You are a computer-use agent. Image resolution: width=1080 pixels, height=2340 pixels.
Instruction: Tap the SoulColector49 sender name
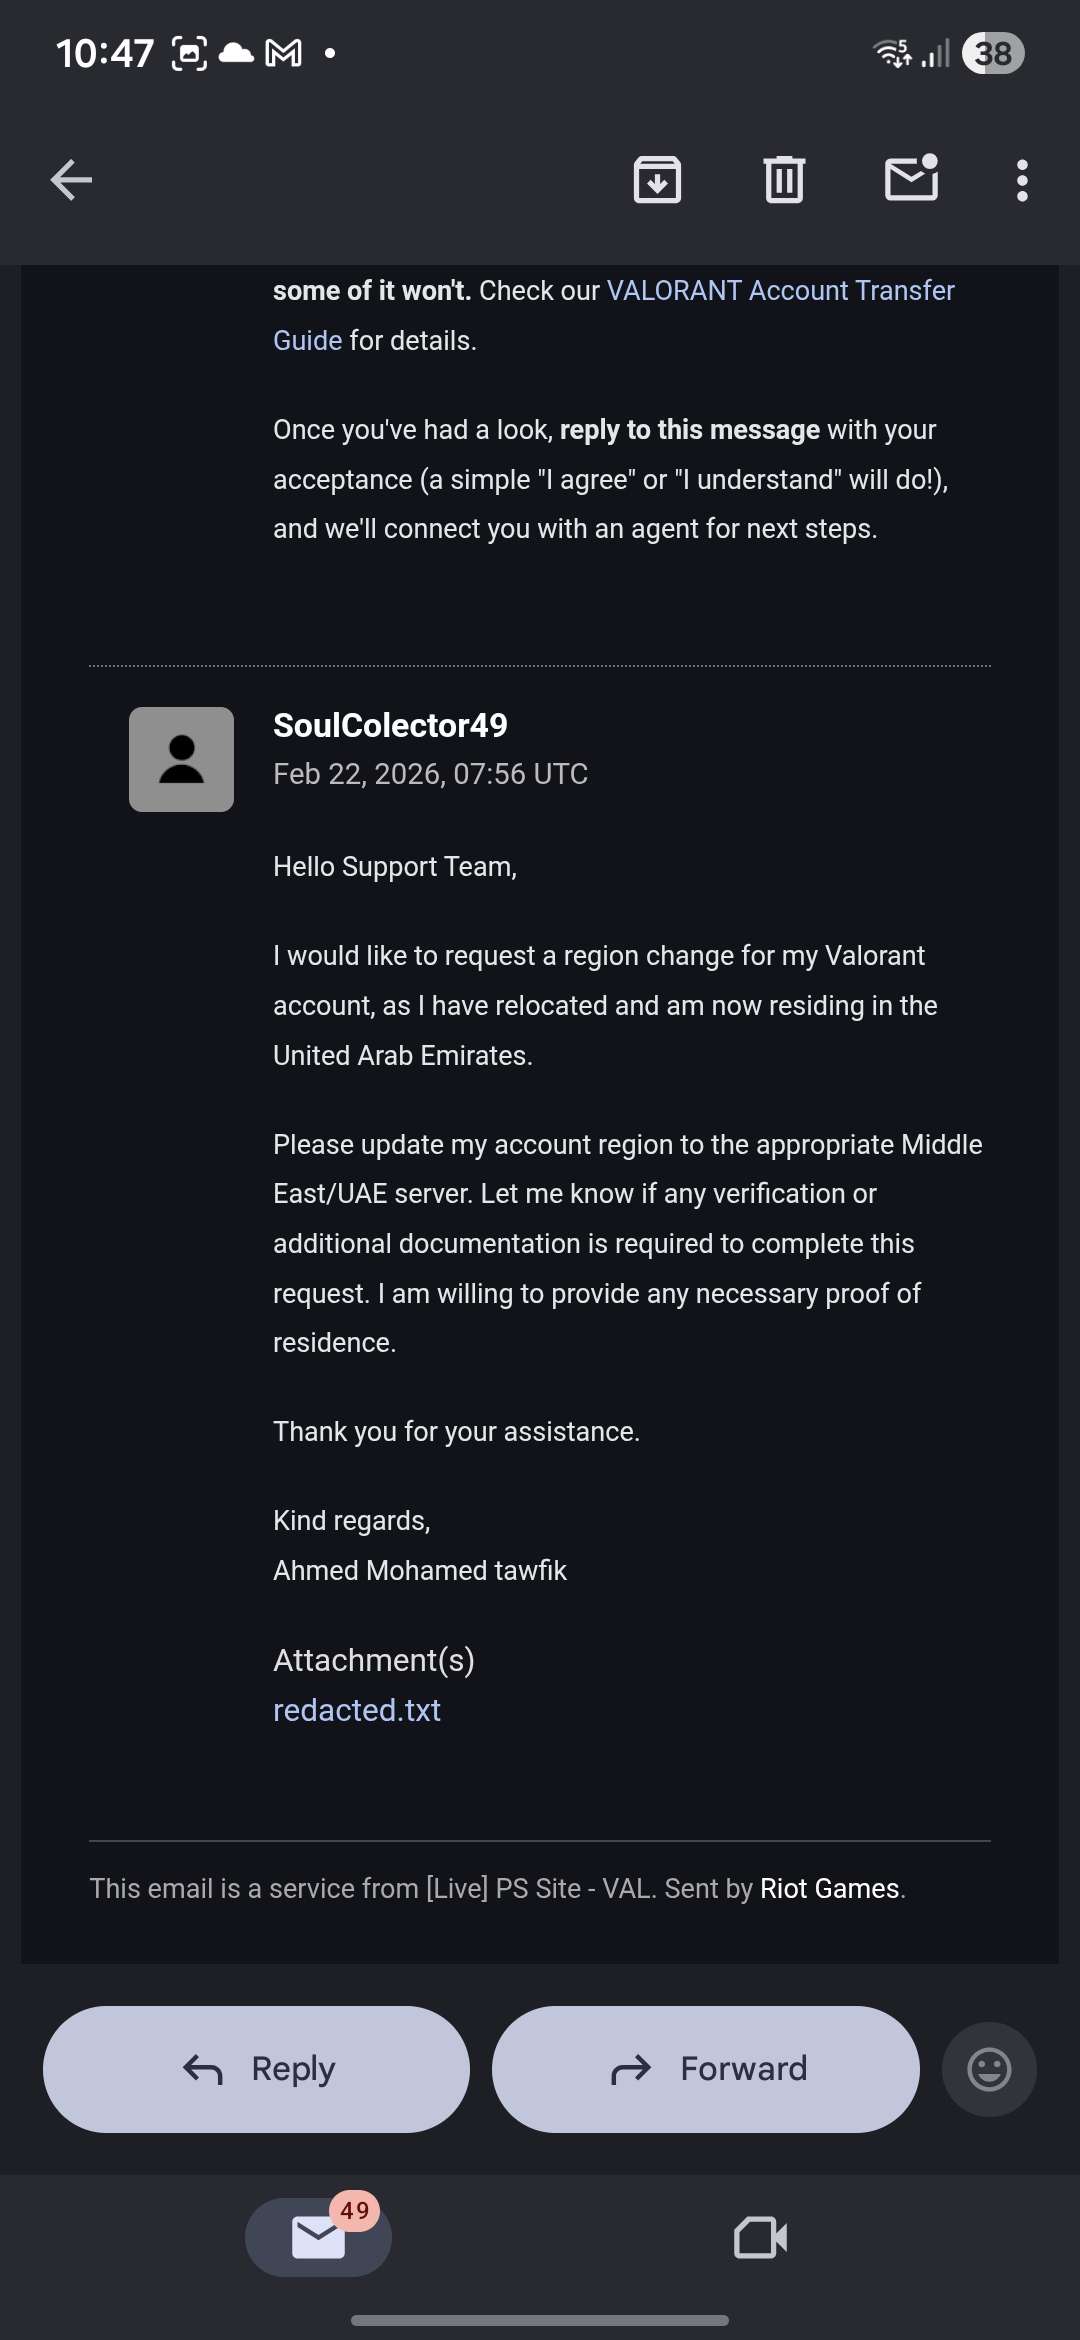click(390, 725)
